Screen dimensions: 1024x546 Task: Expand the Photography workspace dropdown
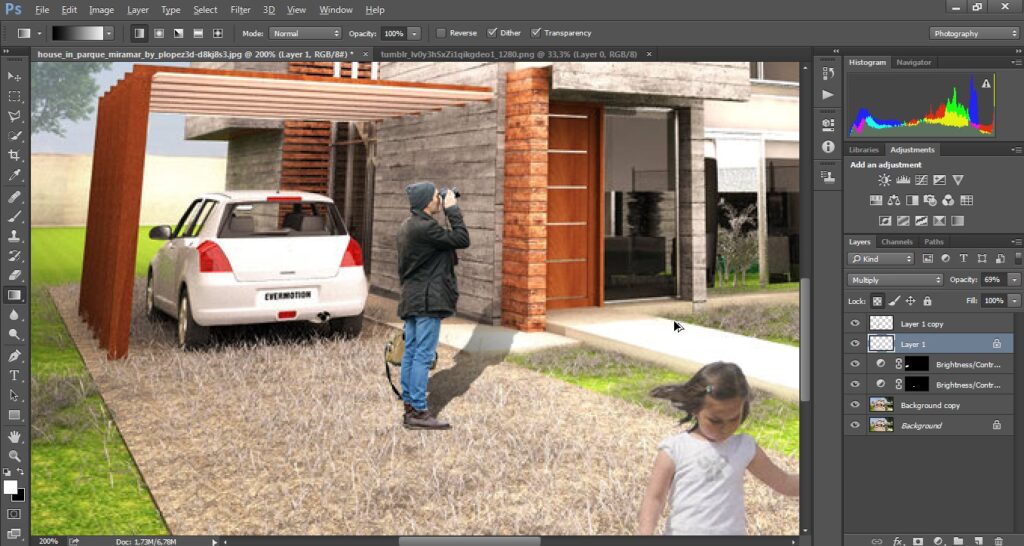(973, 33)
